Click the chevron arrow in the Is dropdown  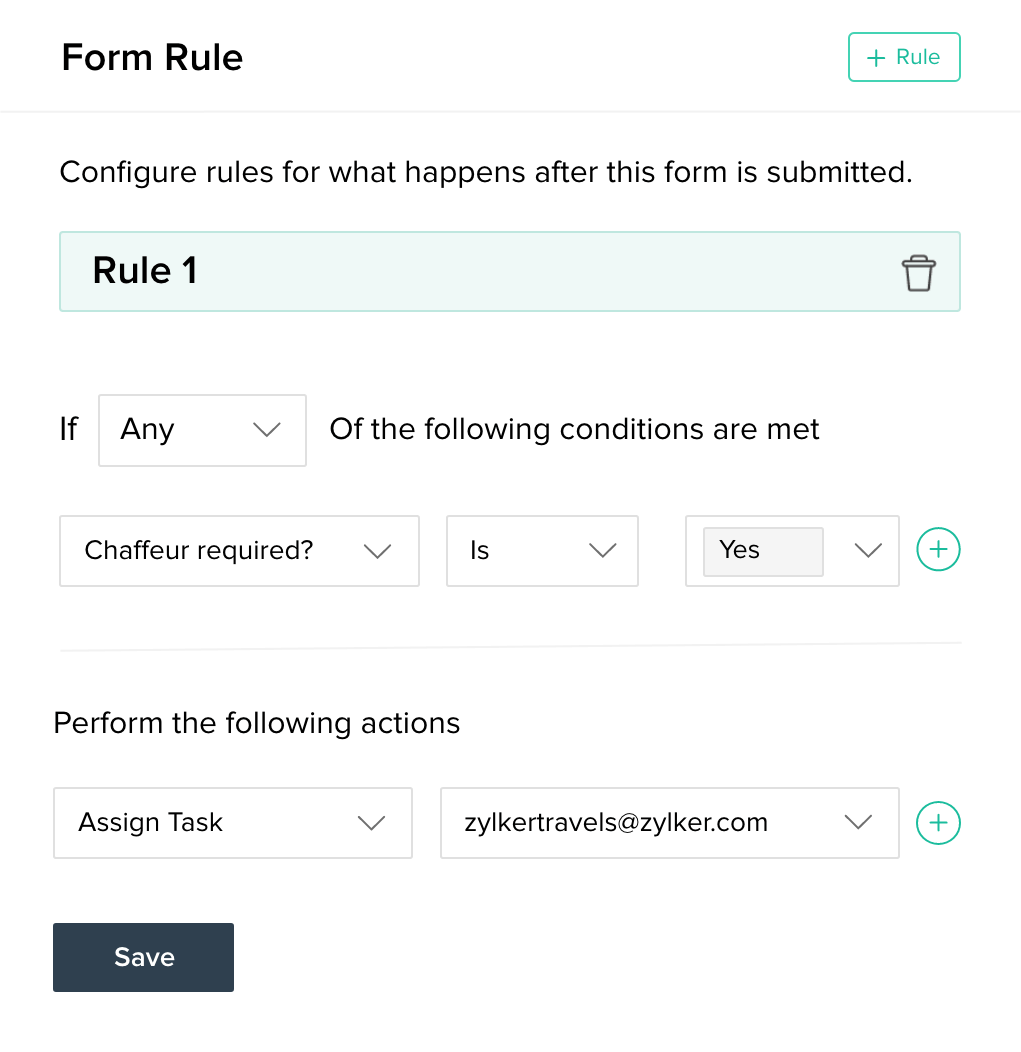[x=601, y=551]
